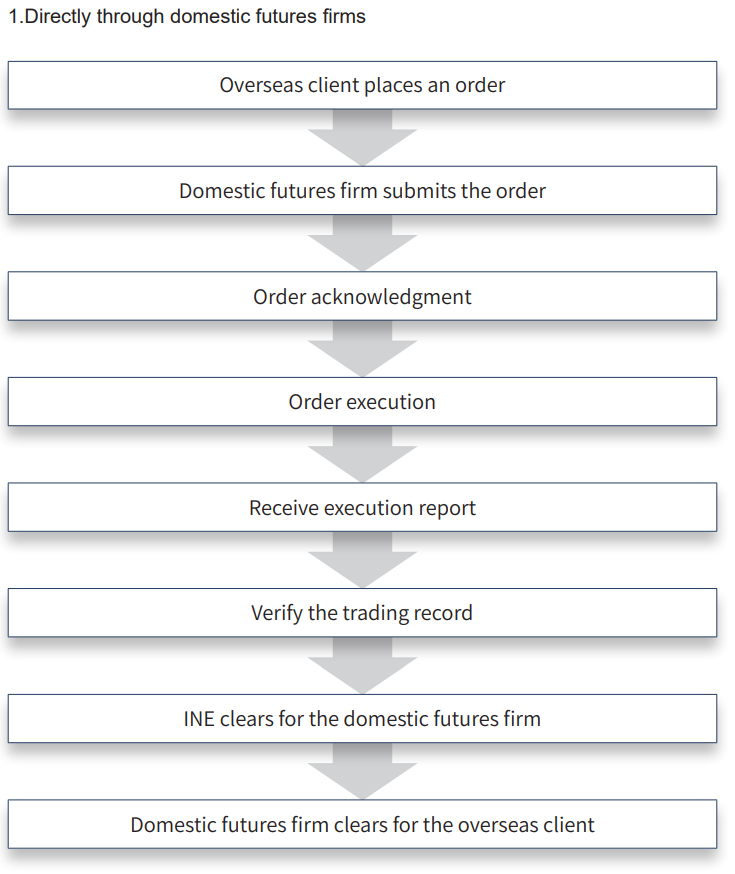Select arrow pointing to 'Verify the trading record'
Image resolution: width=735 pixels, height=874 pixels.
[x=362, y=560]
